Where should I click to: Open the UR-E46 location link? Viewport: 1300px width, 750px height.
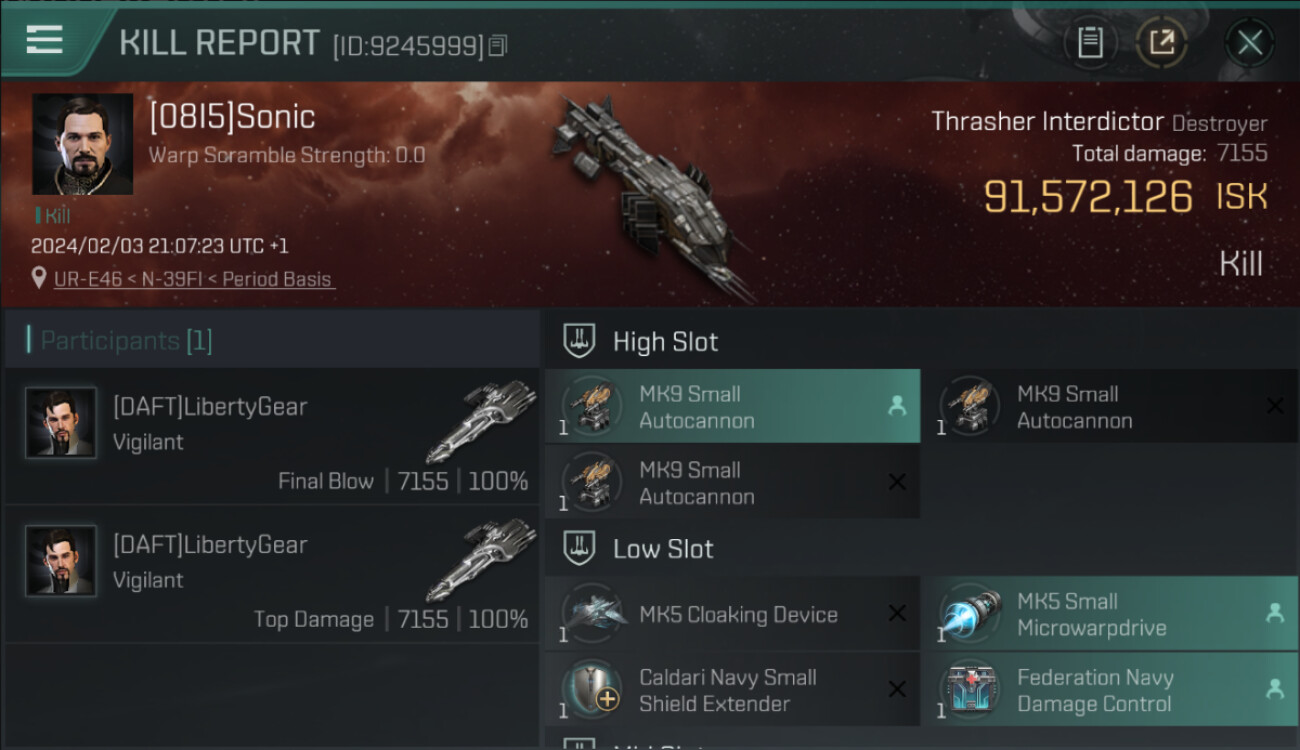coord(194,279)
